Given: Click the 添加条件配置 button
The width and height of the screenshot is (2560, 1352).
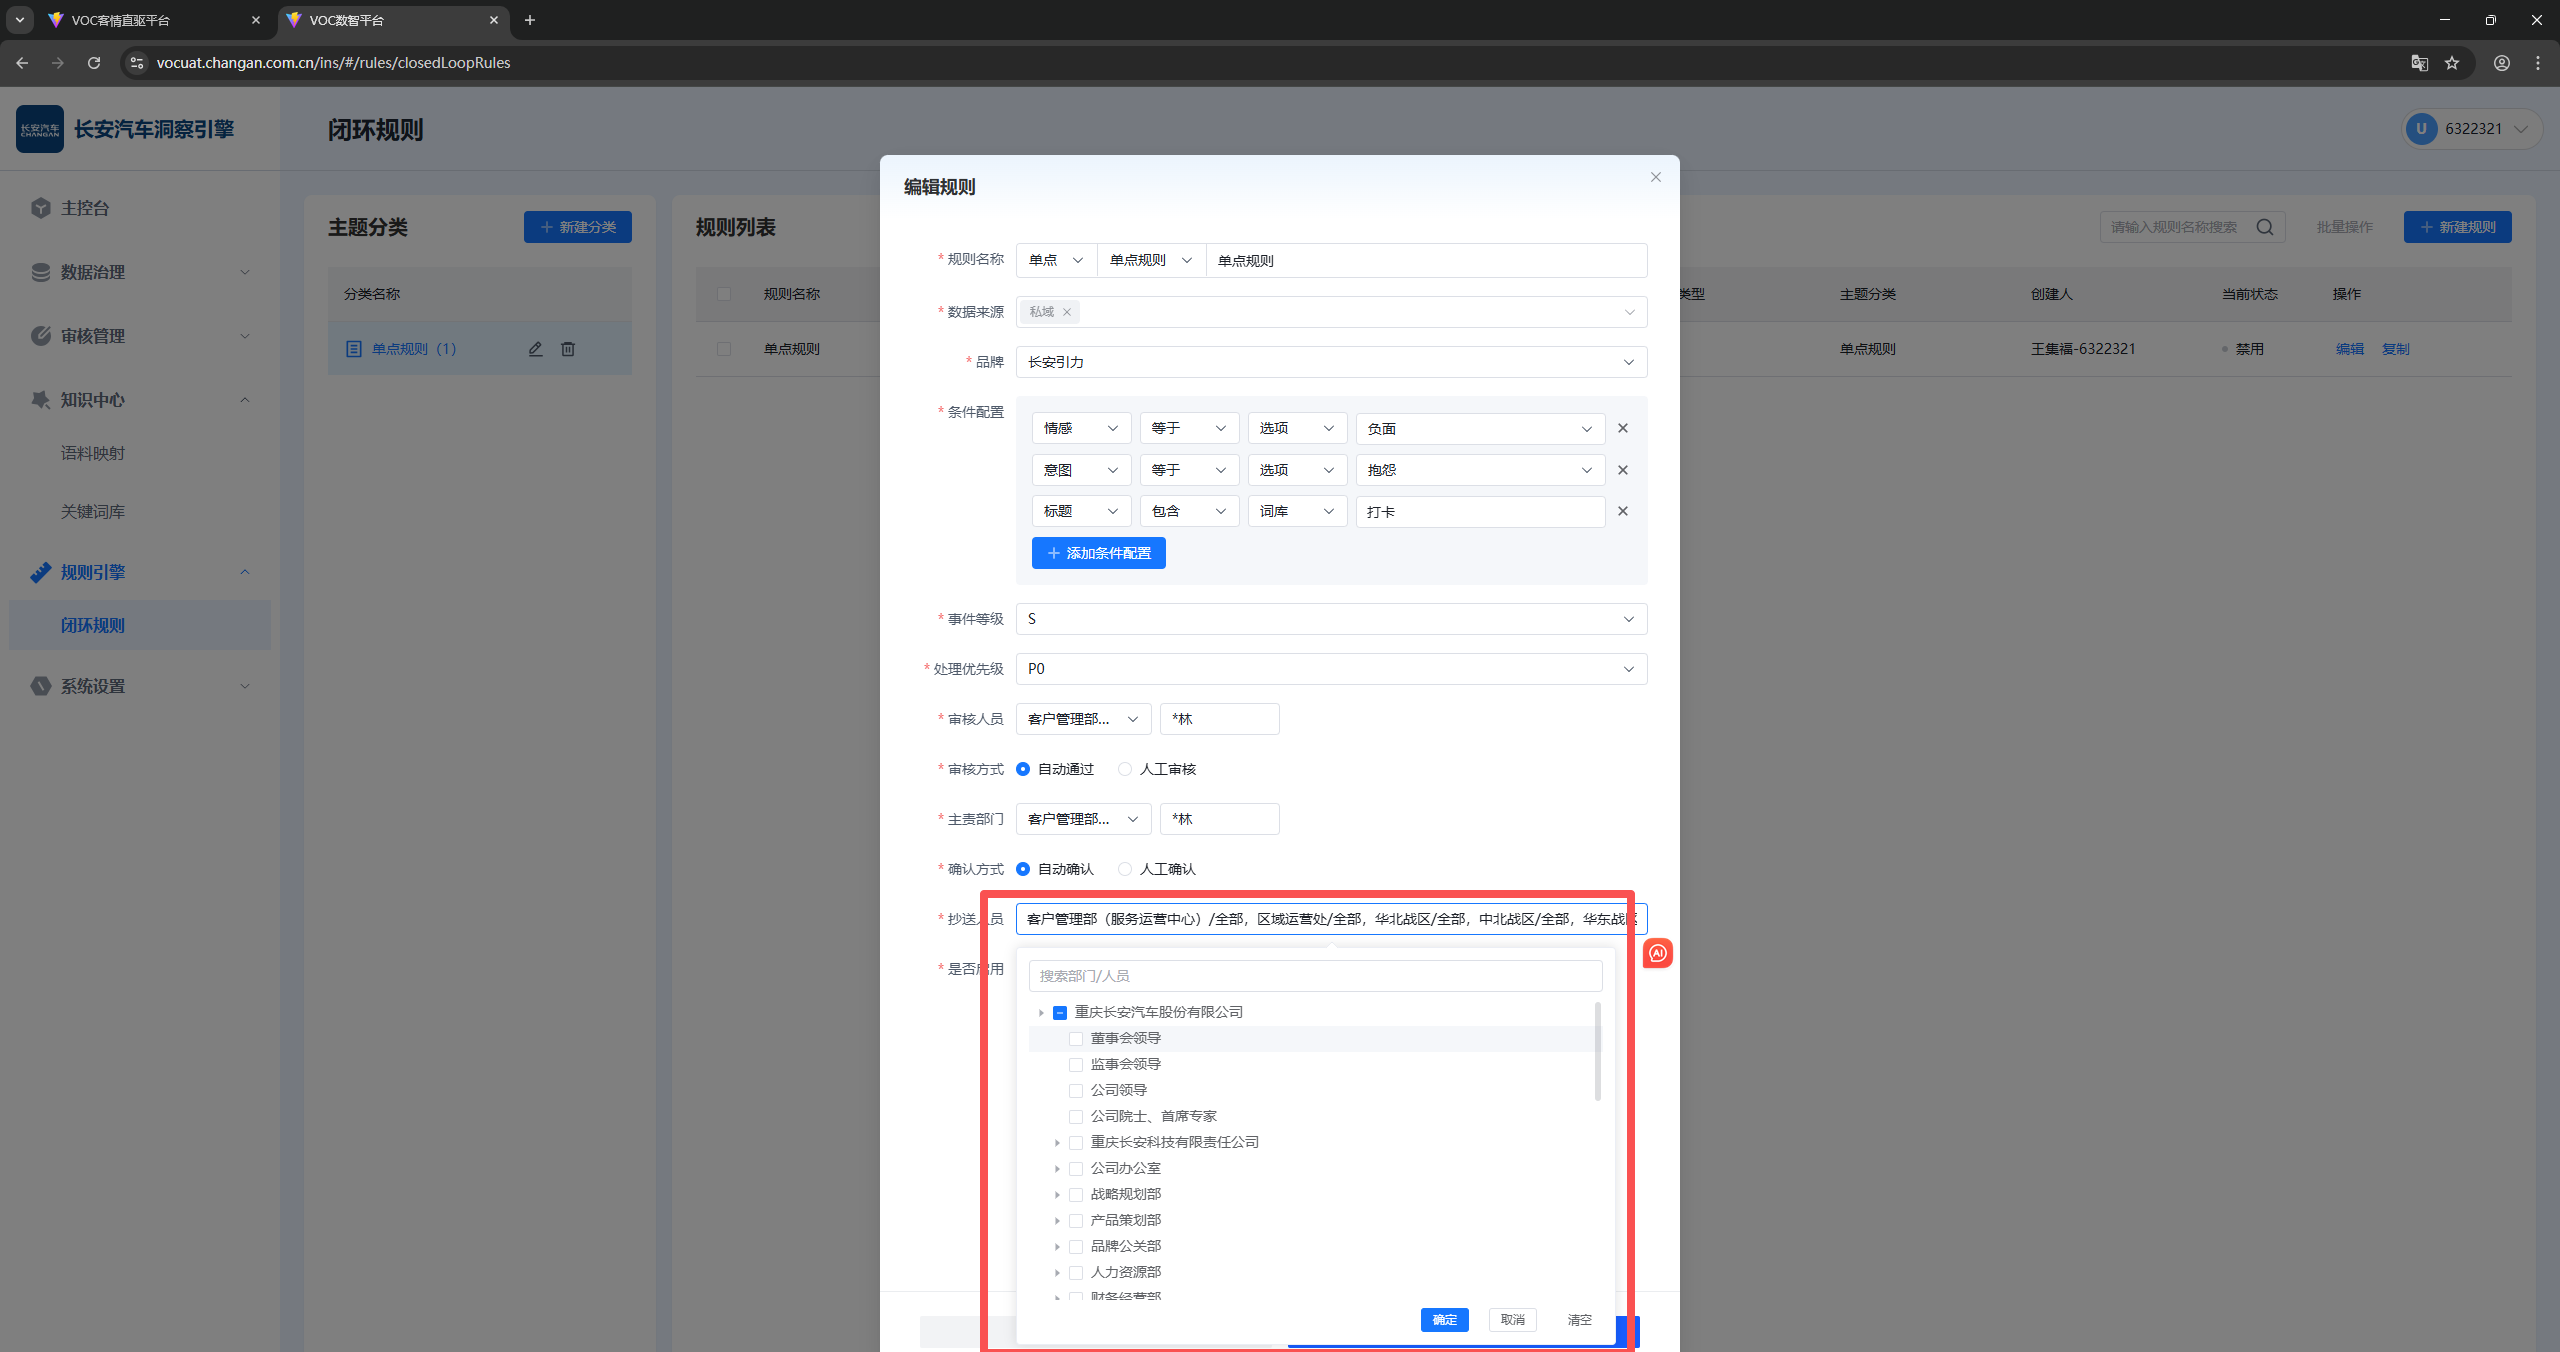Looking at the screenshot, I should pyautogui.click(x=1098, y=553).
